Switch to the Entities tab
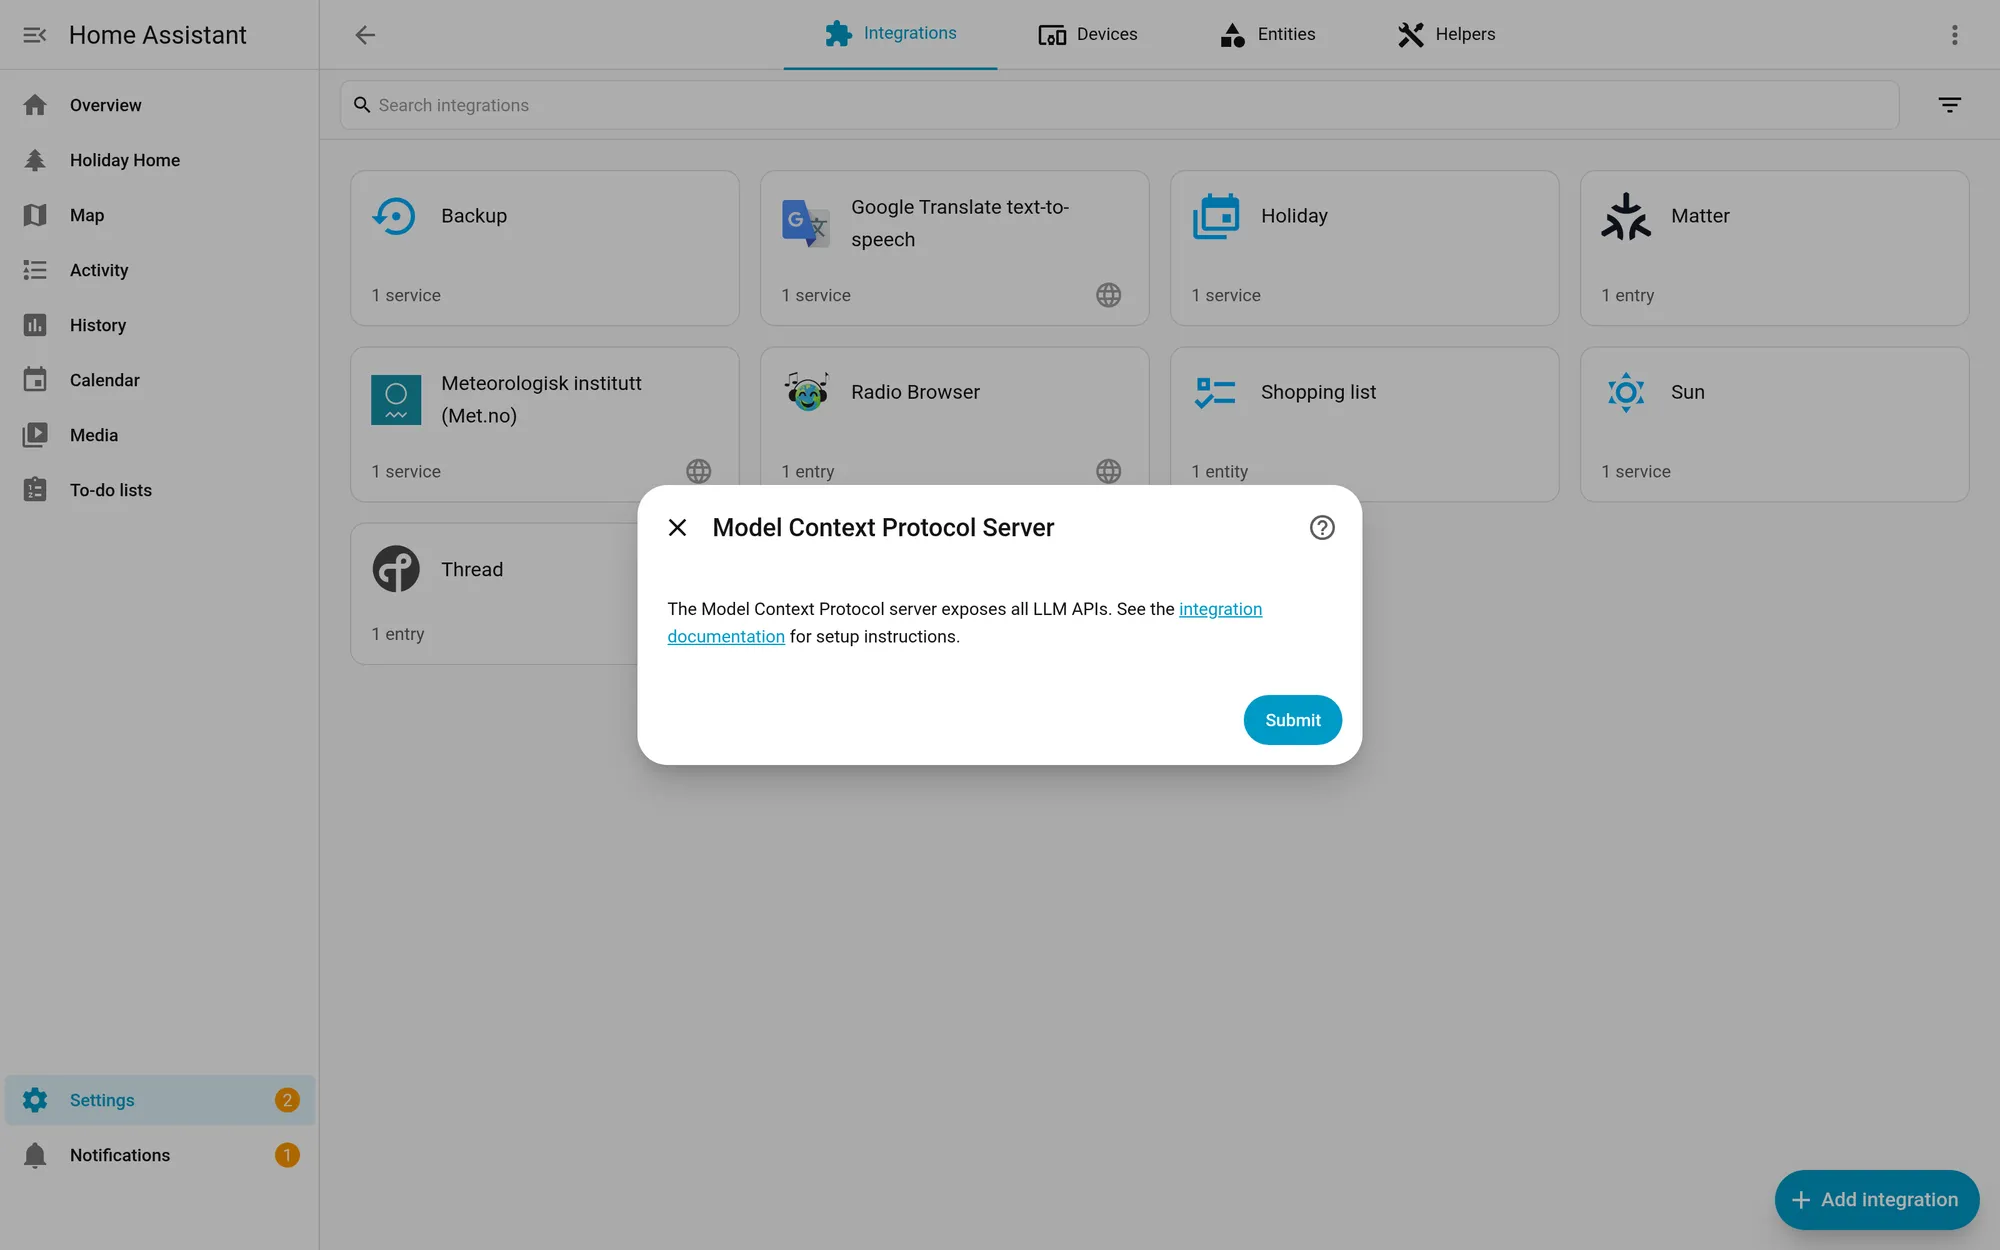The width and height of the screenshot is (2000, 1250). (x=1267, y=34)
